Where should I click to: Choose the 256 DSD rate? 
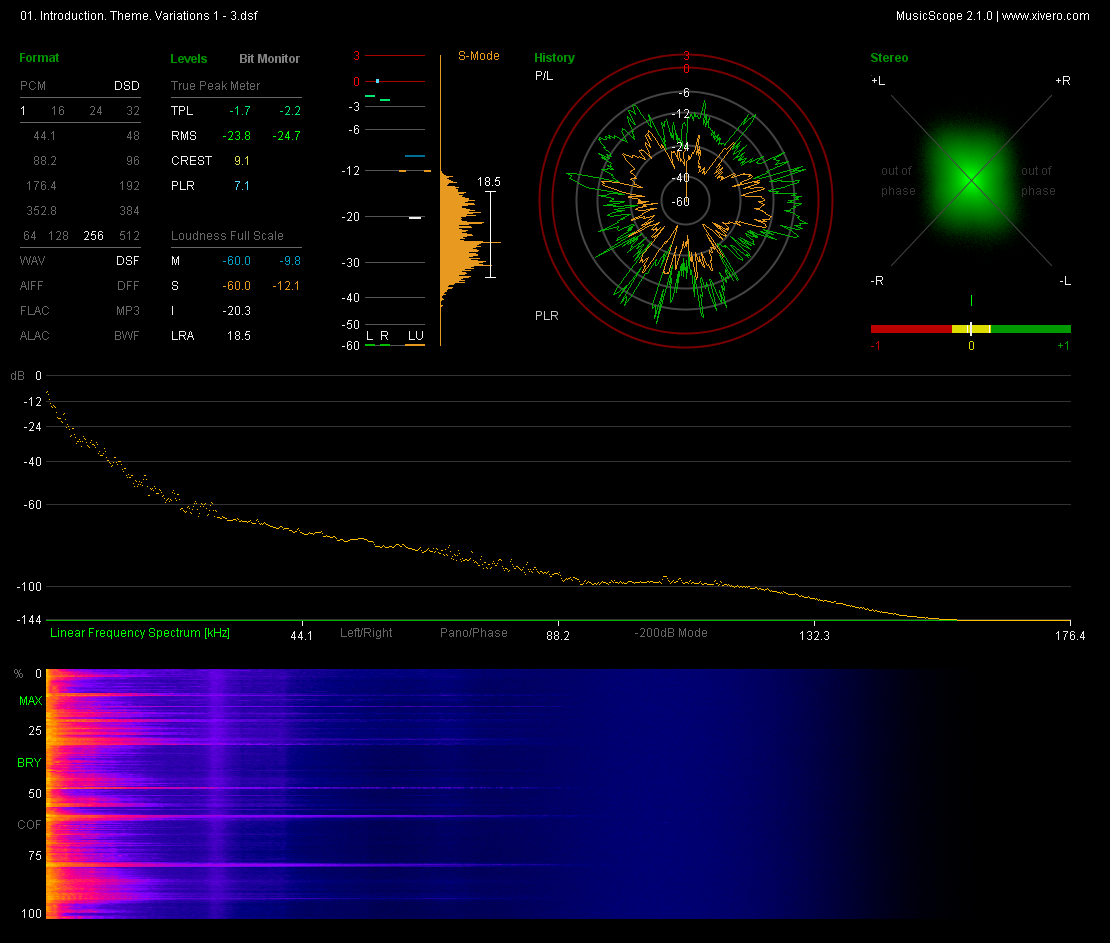click(x=93, y=235)
